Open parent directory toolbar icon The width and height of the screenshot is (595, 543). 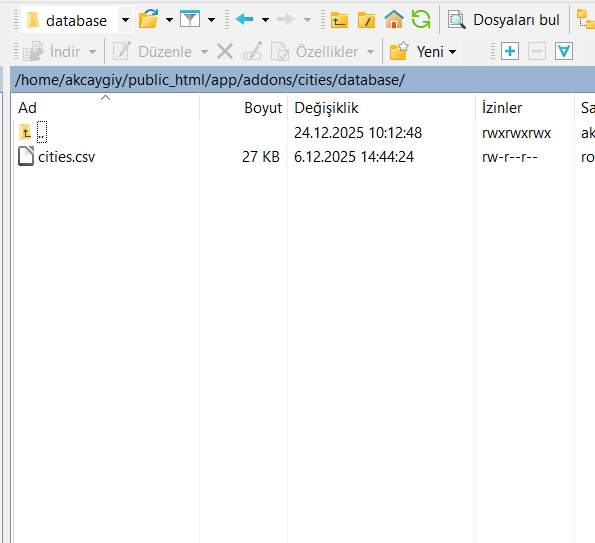click(x=339, y=20)
